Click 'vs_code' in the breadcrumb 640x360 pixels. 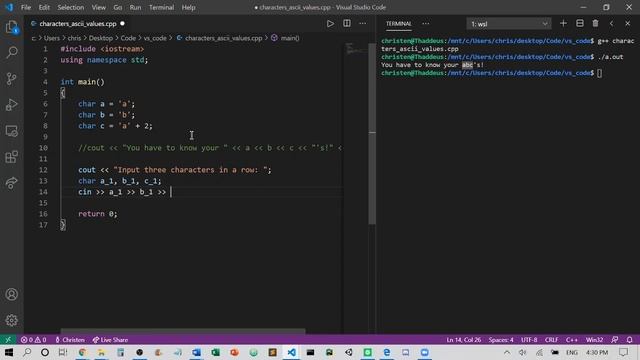(x=155, y=38)
